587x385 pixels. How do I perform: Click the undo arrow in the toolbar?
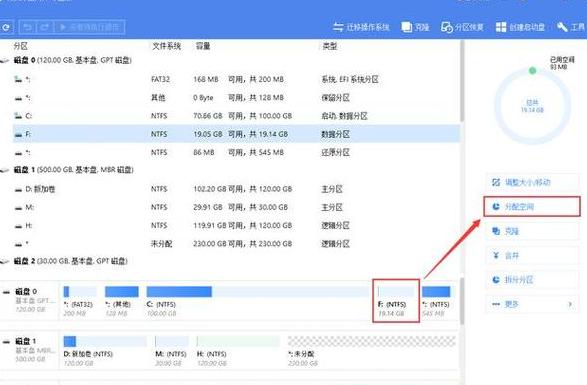click(27, 27)
